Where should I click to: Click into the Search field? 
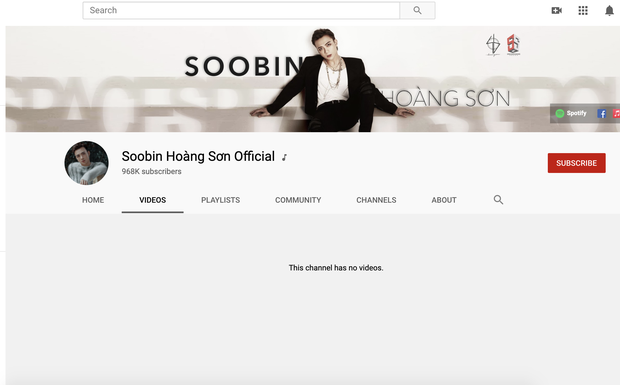coord(241,10)
